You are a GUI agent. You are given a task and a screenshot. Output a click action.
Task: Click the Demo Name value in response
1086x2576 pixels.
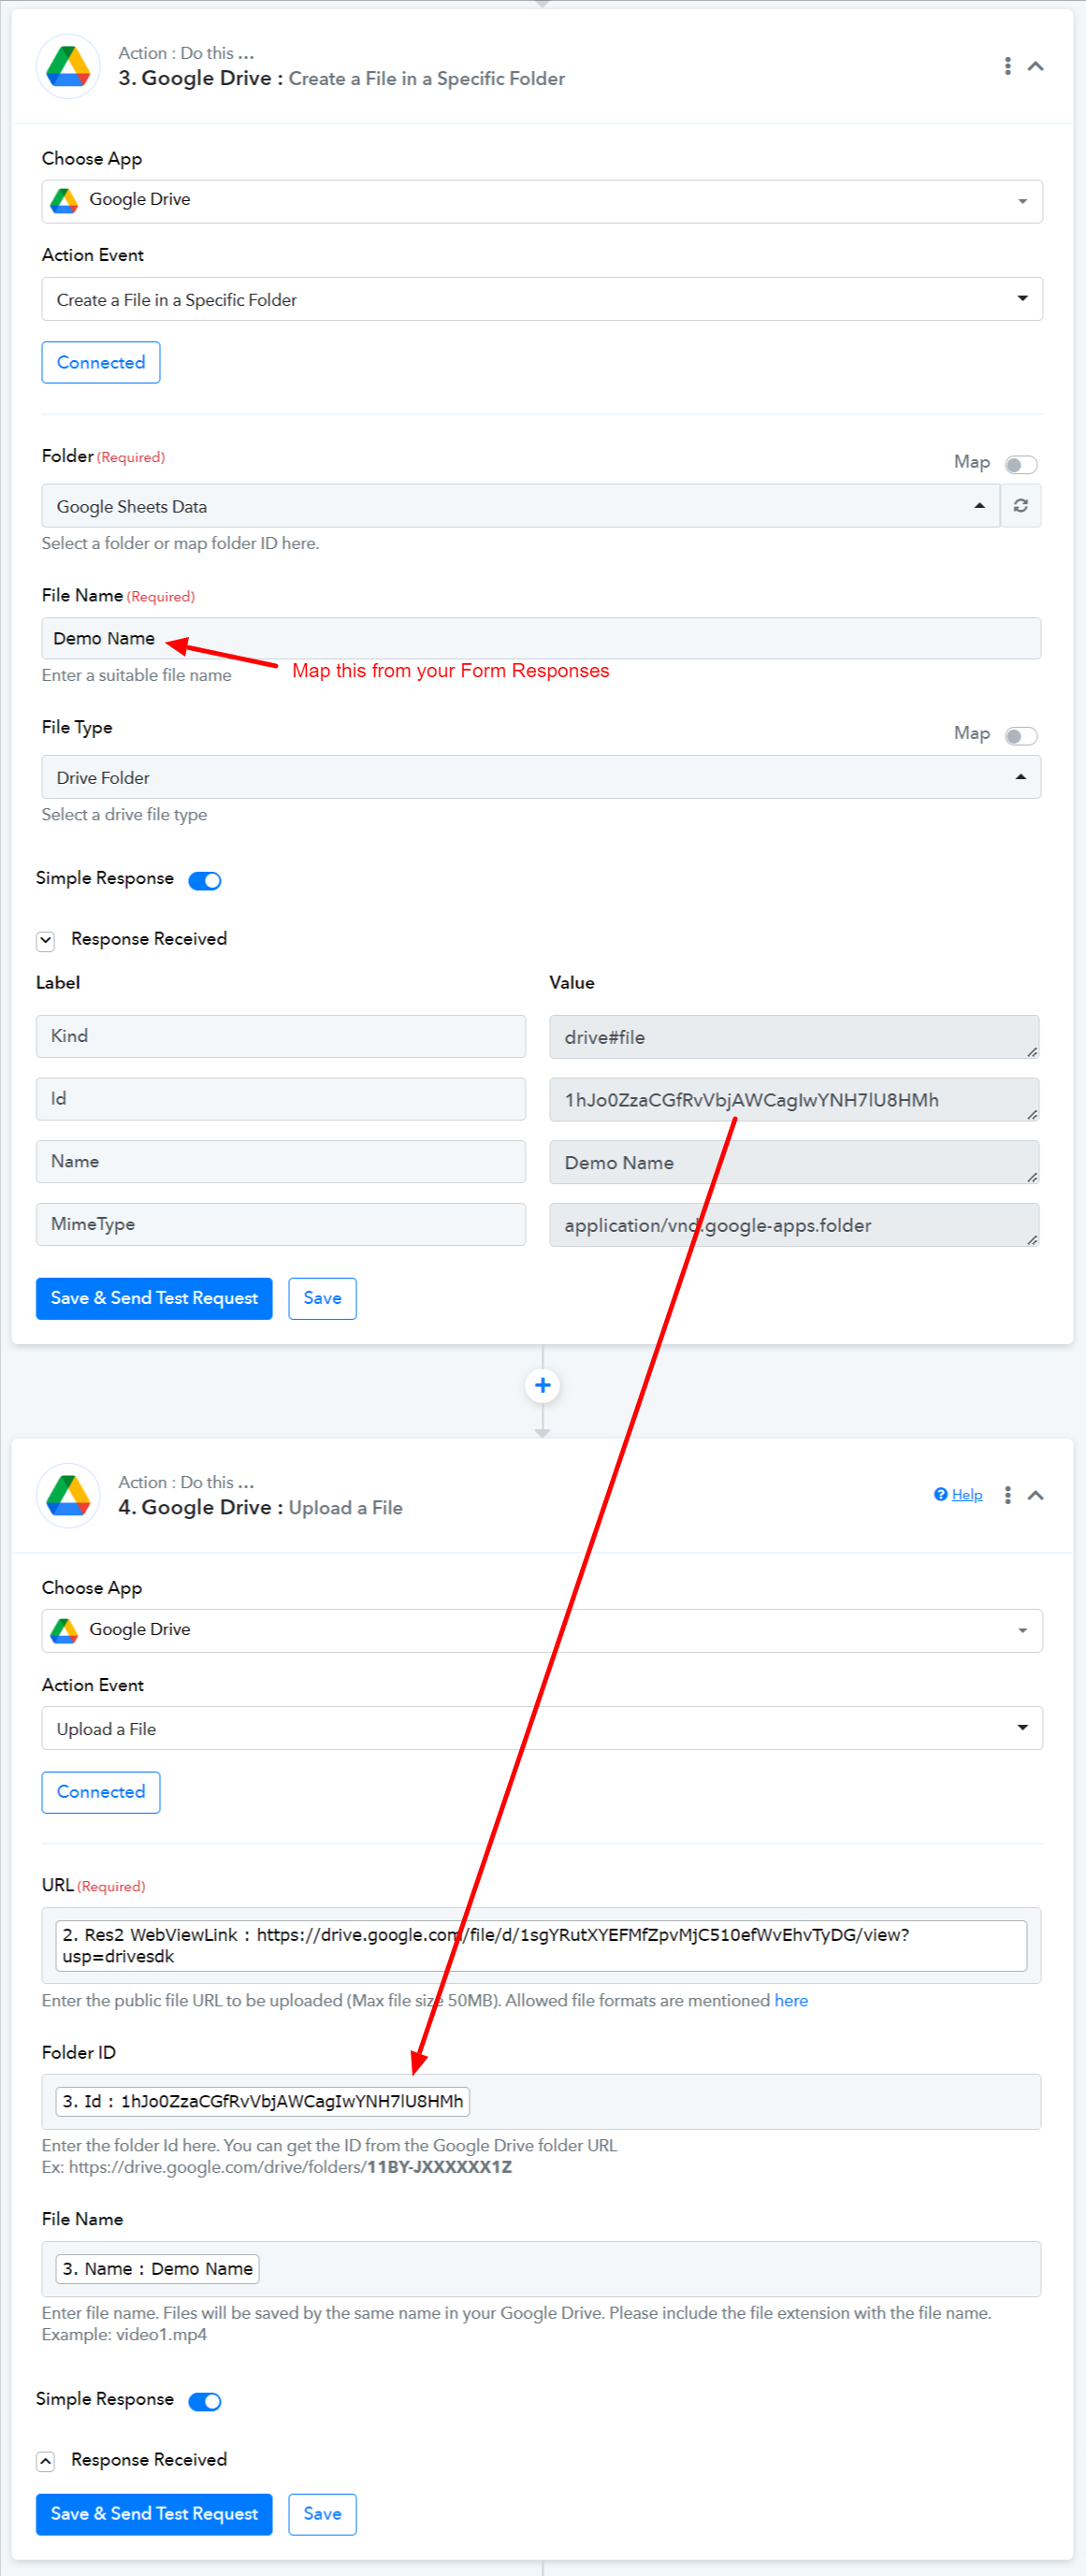click(794, 1162)
